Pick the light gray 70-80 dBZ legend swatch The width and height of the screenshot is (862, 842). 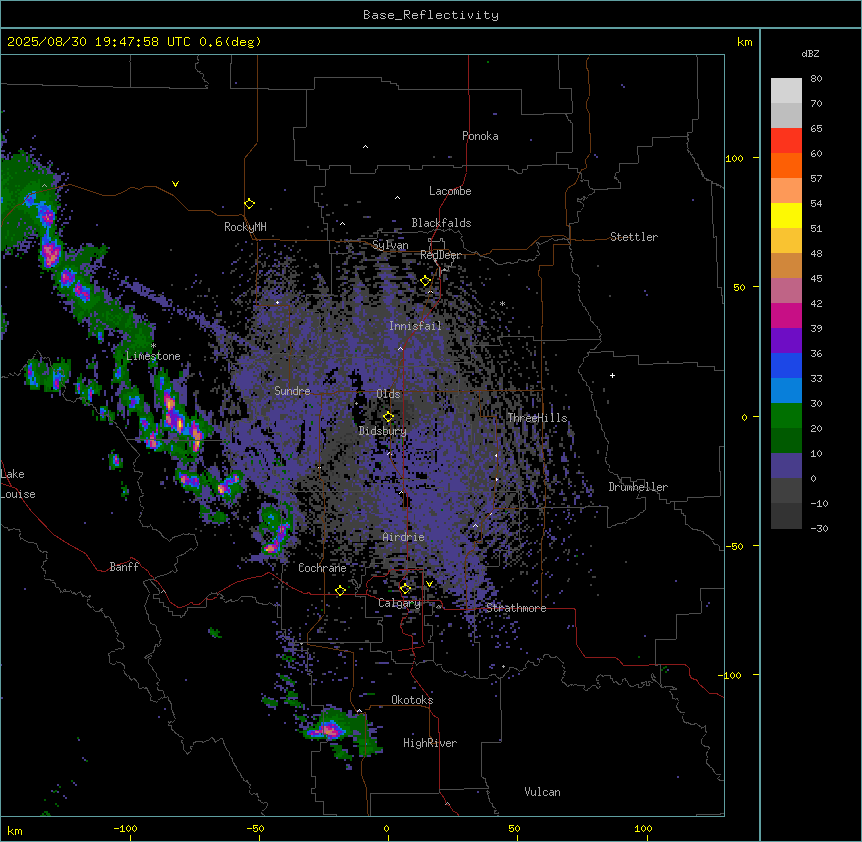(786, 90)
